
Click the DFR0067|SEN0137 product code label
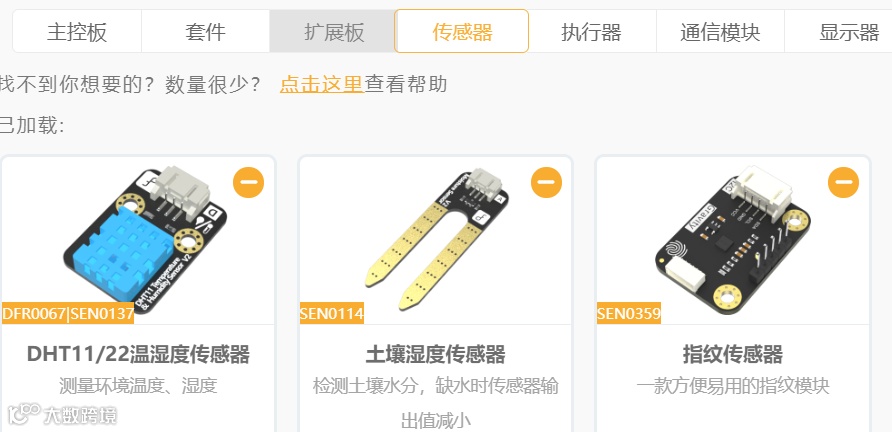(68, 313)
